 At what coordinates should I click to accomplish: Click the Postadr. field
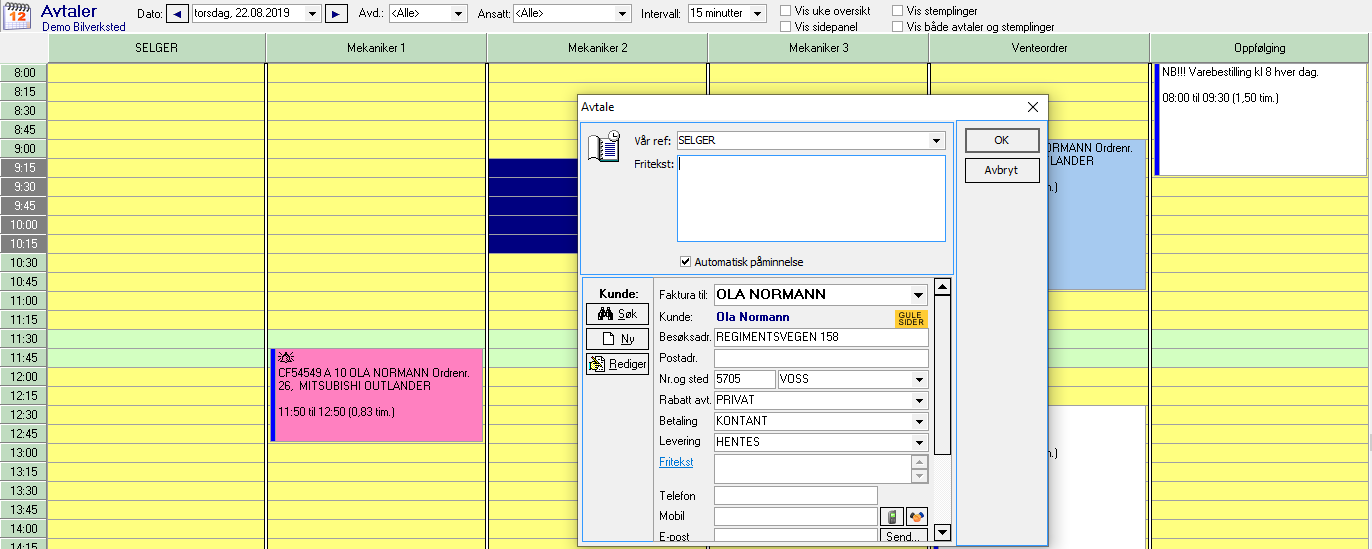(821, 358)
